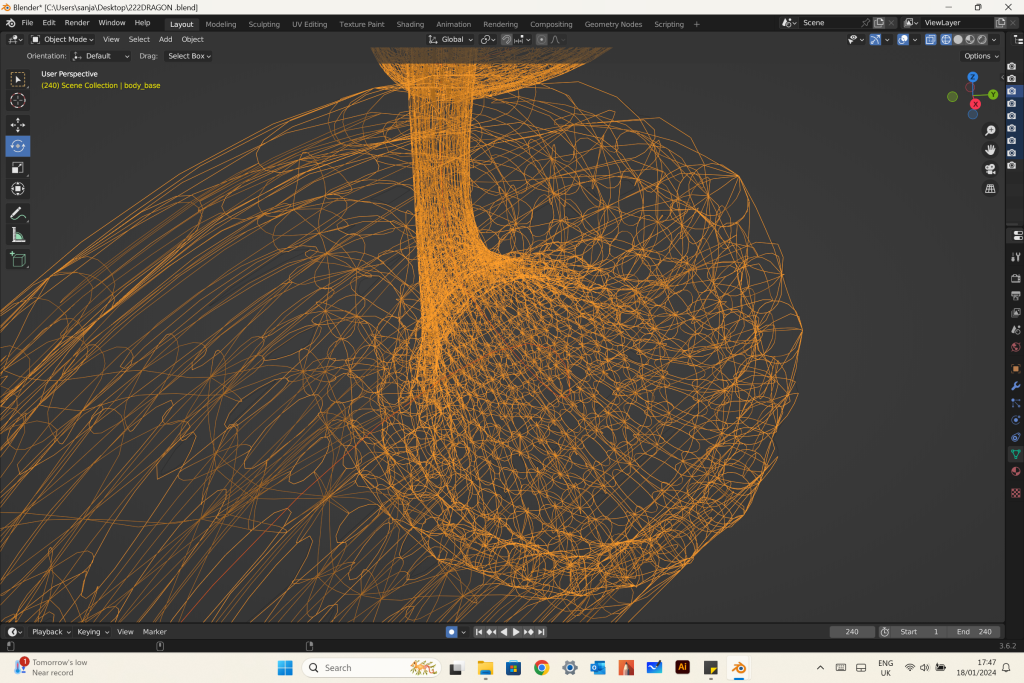Open the Particles properties tab
Image resolution: width=1024 pixels, height=683 pixels.
point(1016,403)
